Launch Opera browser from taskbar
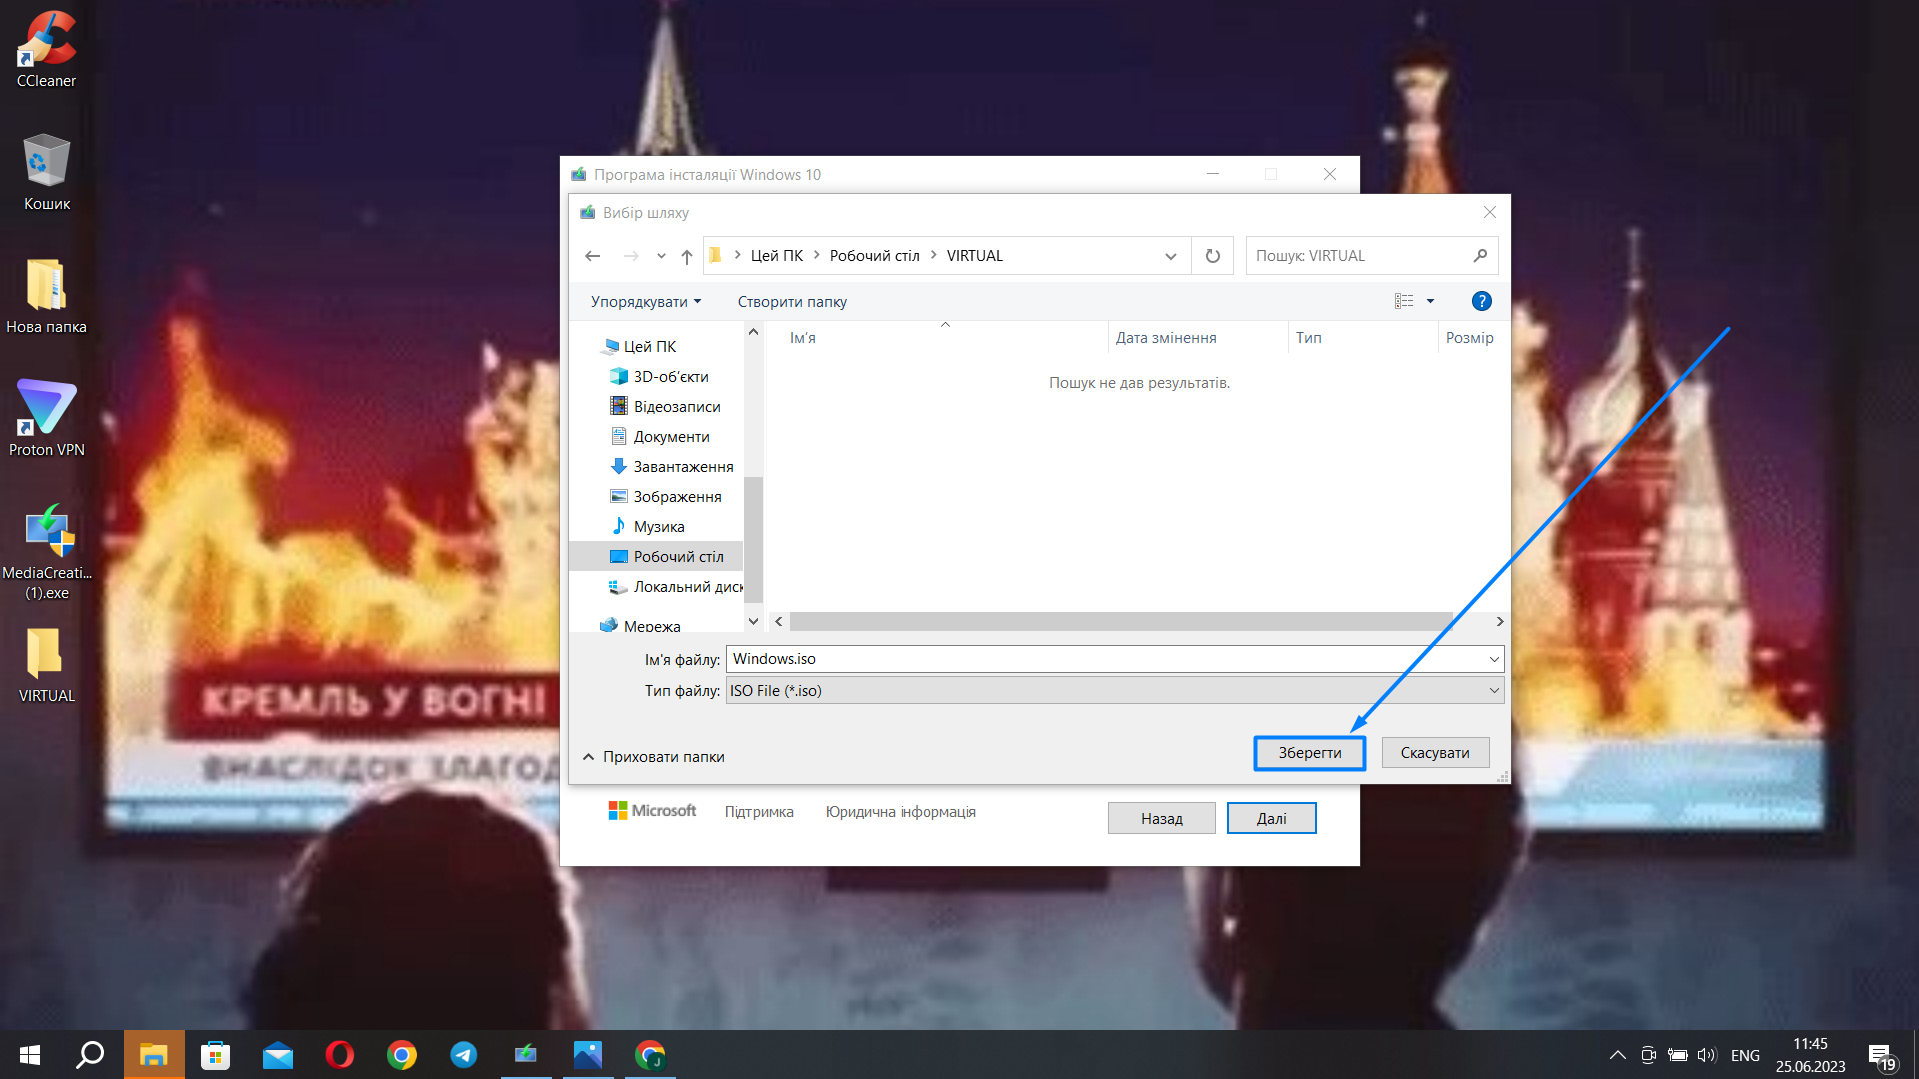Viewport: 1919px width, 1079px height. click(x=339, y=1055)
